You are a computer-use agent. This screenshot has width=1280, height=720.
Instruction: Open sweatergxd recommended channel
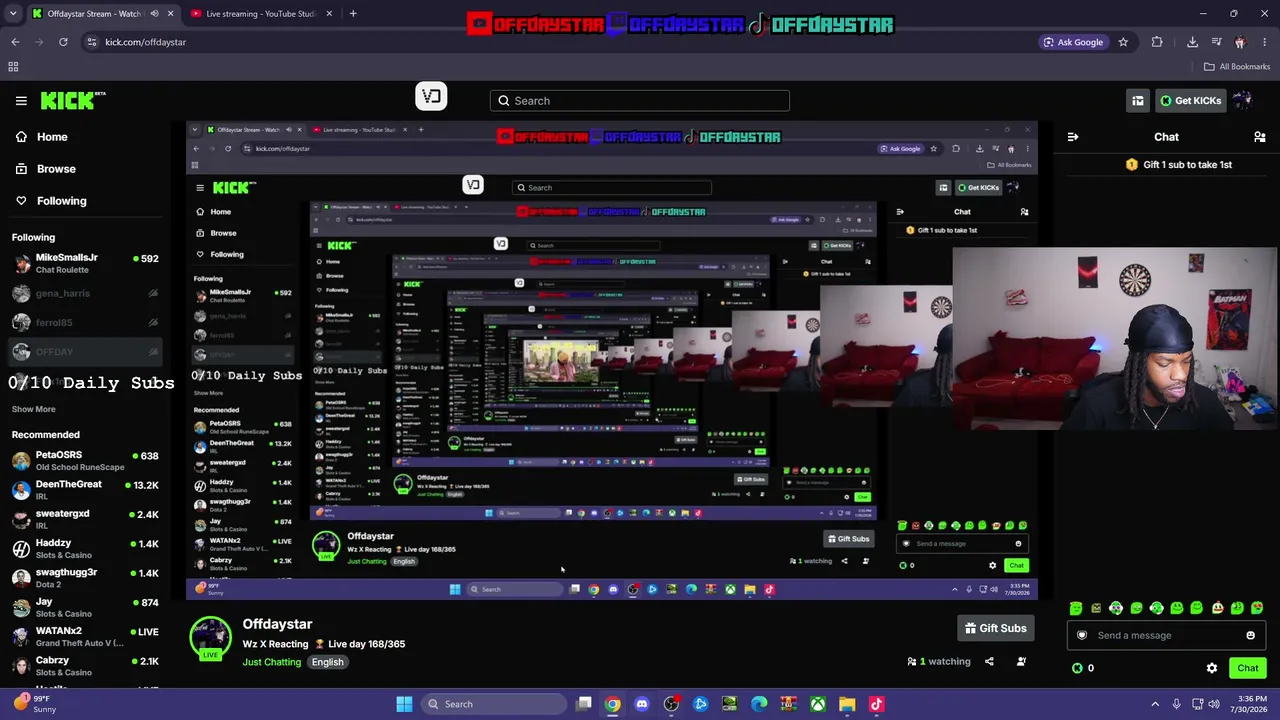point(85,519)
